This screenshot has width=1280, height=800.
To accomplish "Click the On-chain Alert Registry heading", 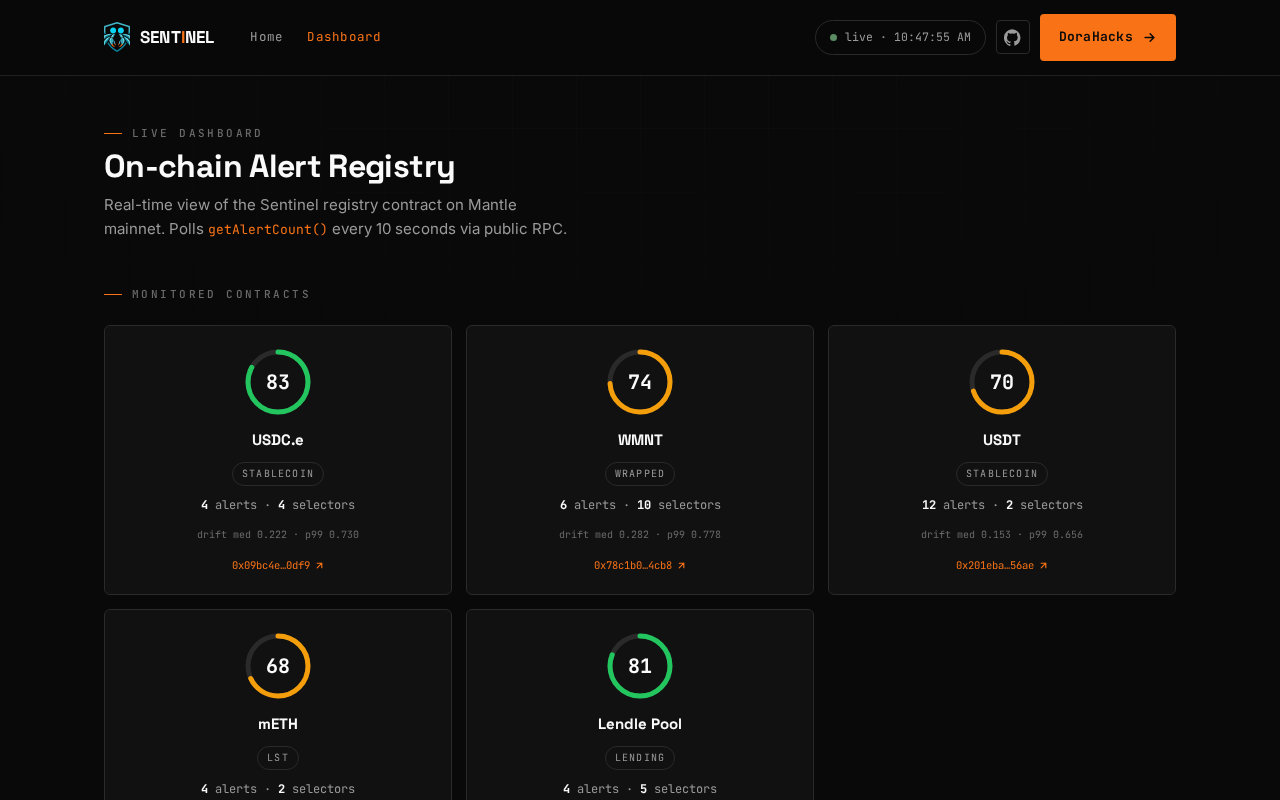I will click(x=280, y=166).
